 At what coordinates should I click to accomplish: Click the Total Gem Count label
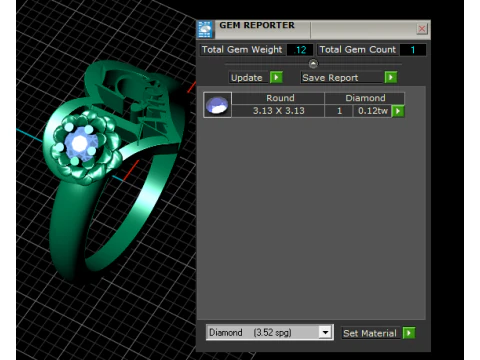coord(358,50)
